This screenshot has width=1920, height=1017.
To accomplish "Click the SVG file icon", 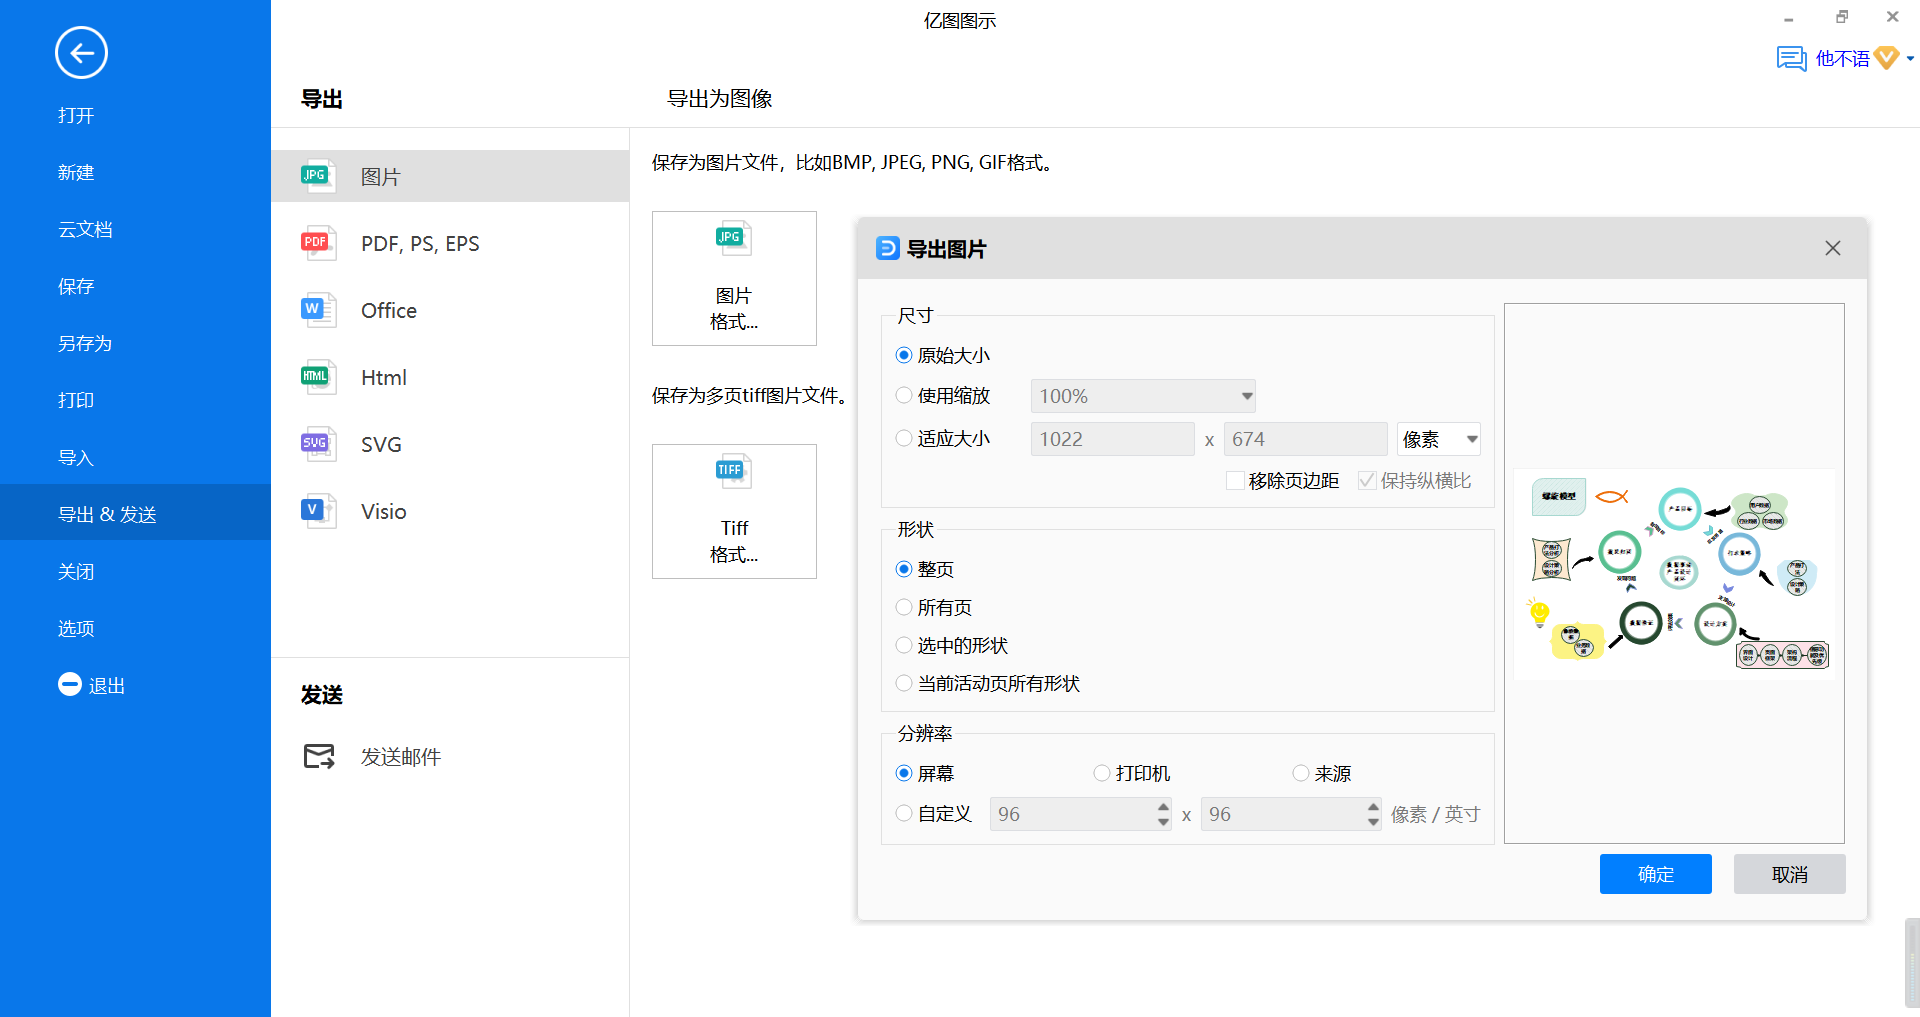I will [x=318, y=444].
